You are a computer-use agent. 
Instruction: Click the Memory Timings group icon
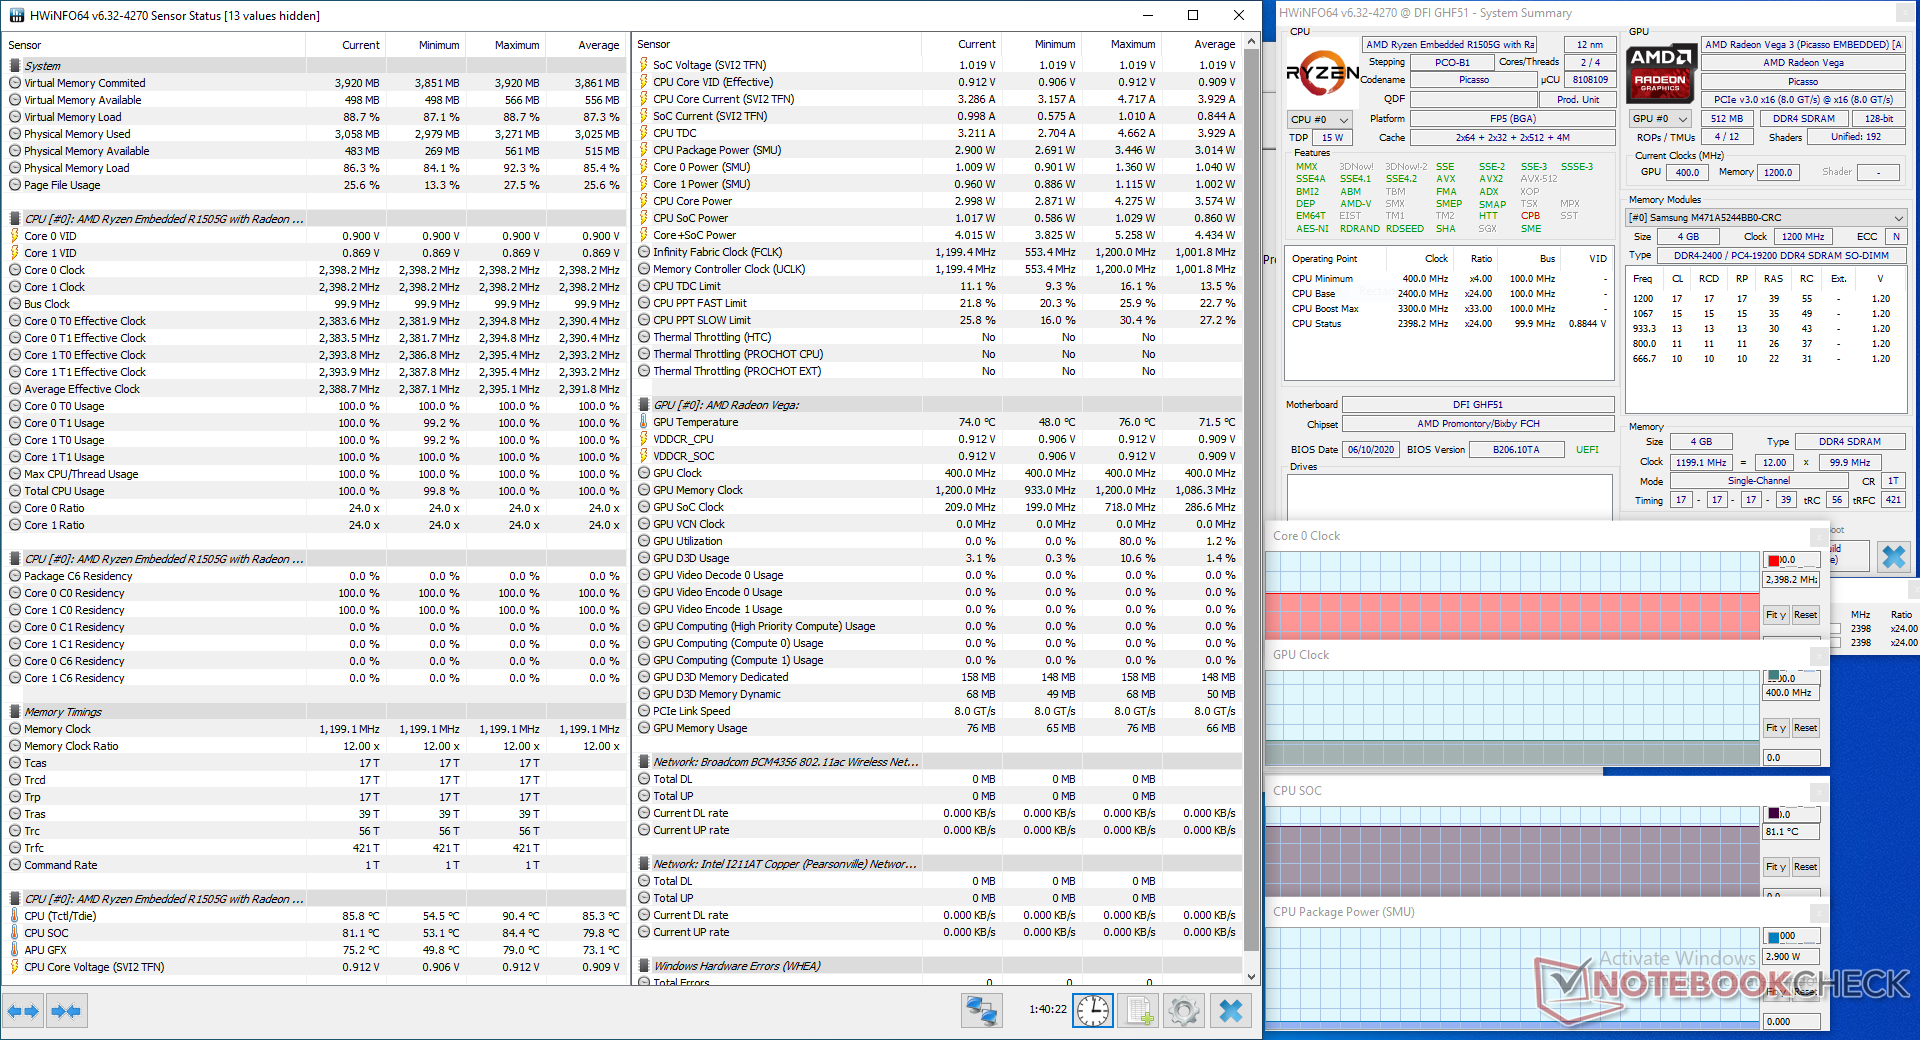click(x=15, y=712)
